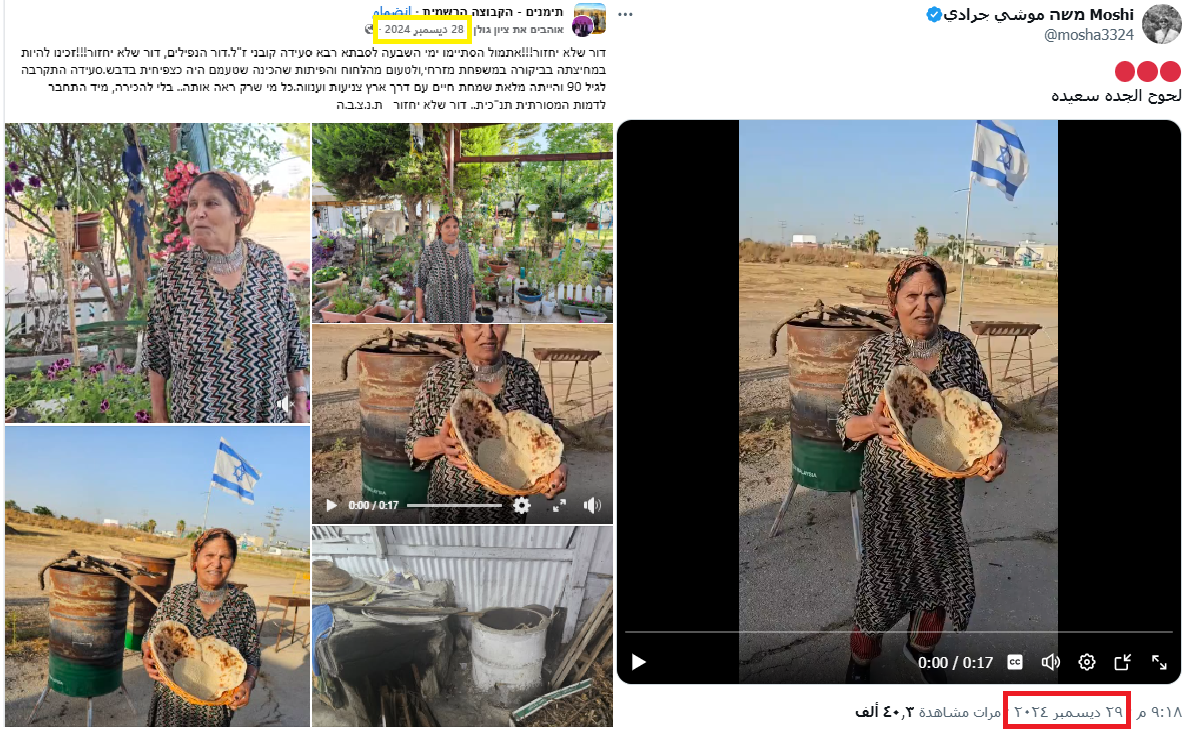The height and width of the screenshot is (732, 1186).
Task: Open the Facebook group avatar
Action: [x=589, y=18]
